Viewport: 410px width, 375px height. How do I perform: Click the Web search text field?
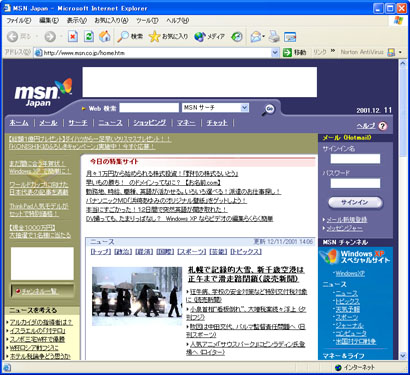click(149, 108)
